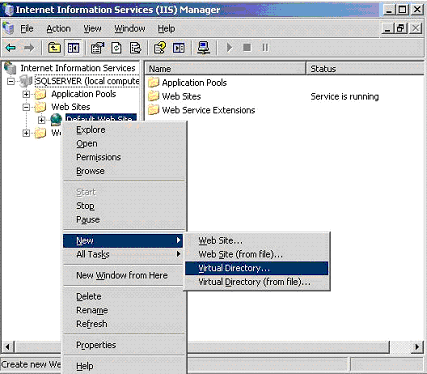Viewport: 427px width, 374px height.
Task: Click the Connect to computer toolbar icon
Action: [x=203, y=48]
